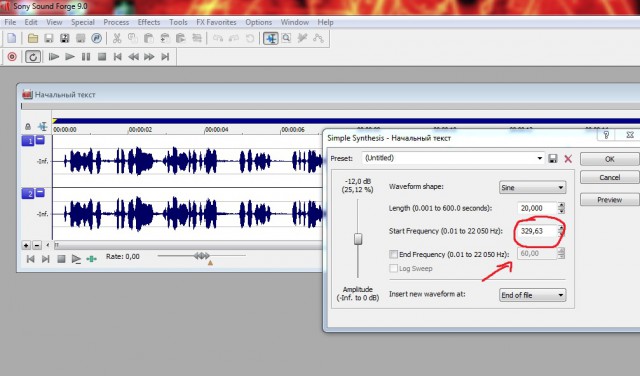Click the Save As toolbar icon

pyautogui.click(x=64, y=38)
